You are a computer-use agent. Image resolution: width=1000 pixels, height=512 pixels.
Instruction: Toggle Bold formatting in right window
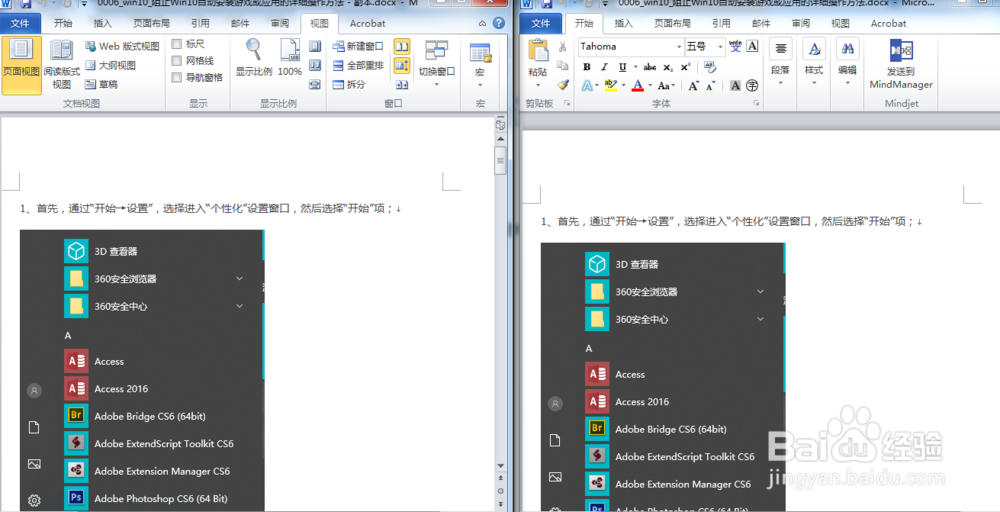click(x=587, y=67)
